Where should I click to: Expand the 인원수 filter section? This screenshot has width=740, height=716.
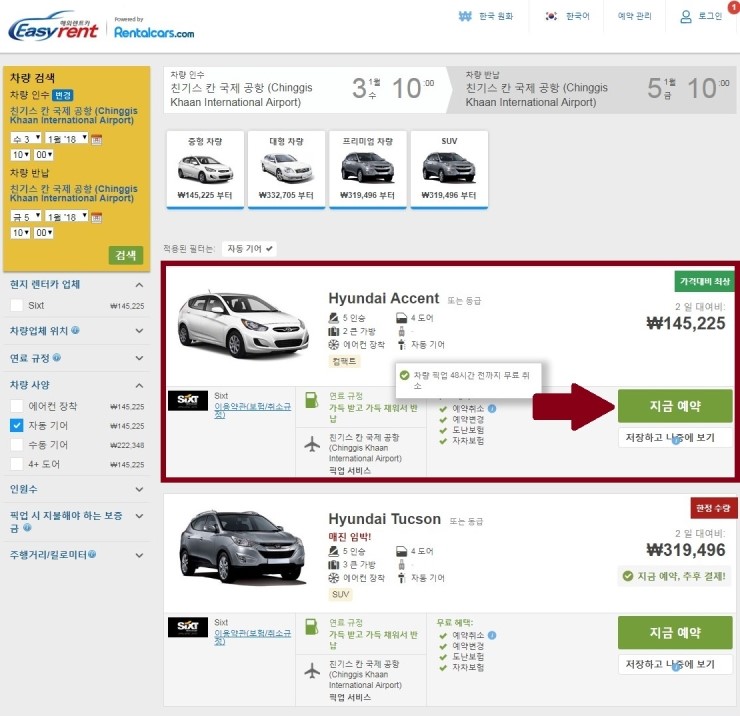click(139, 489)
